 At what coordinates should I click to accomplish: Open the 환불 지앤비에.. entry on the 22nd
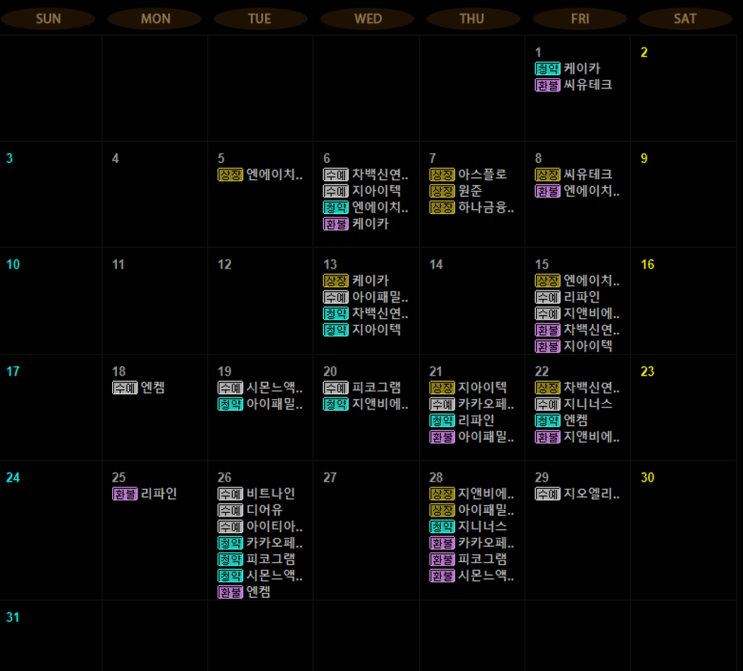(577, 437)
